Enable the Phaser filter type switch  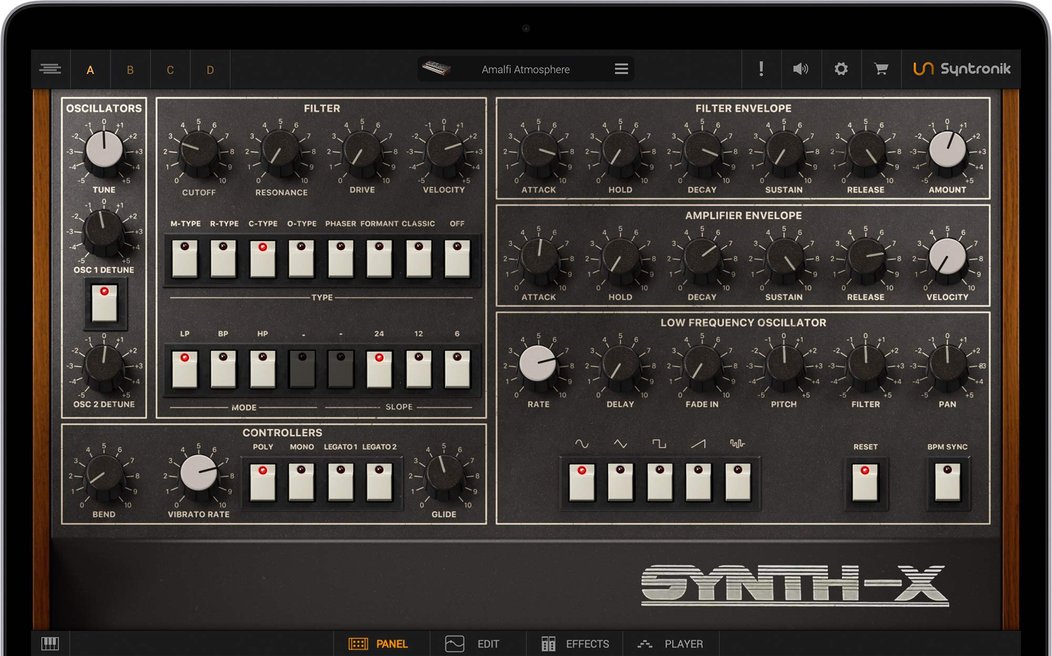[340, 259]
